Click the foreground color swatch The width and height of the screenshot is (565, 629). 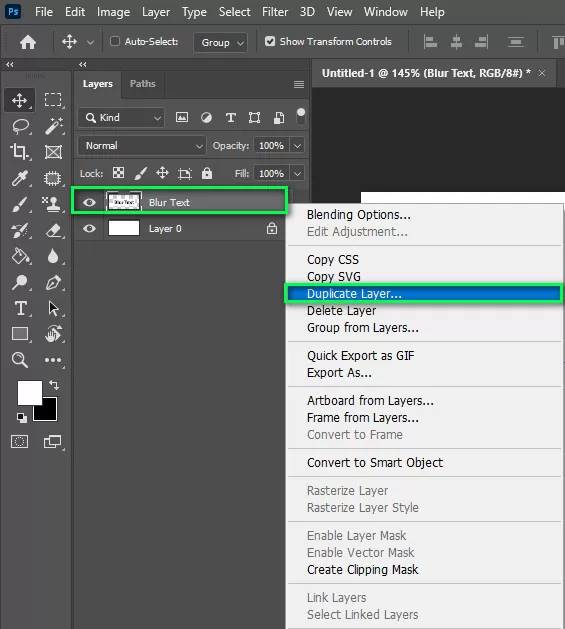[x=30, y=393]
